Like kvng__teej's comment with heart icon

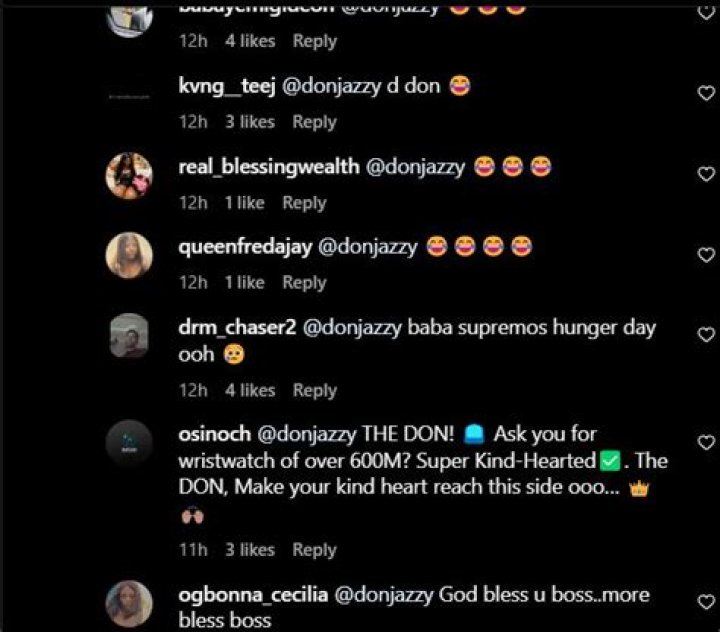point(706,92)
